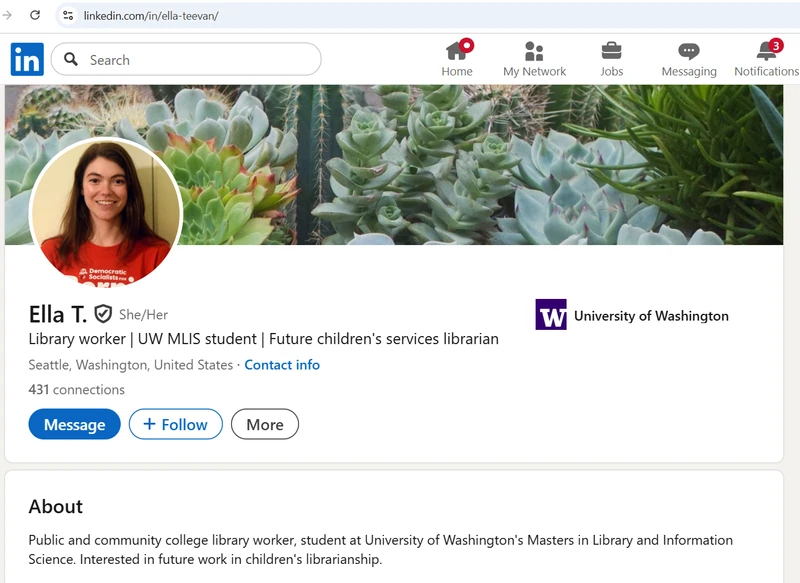Open Contact info
The width and height of the screenshot is (800, 583).
coord(282,365)
